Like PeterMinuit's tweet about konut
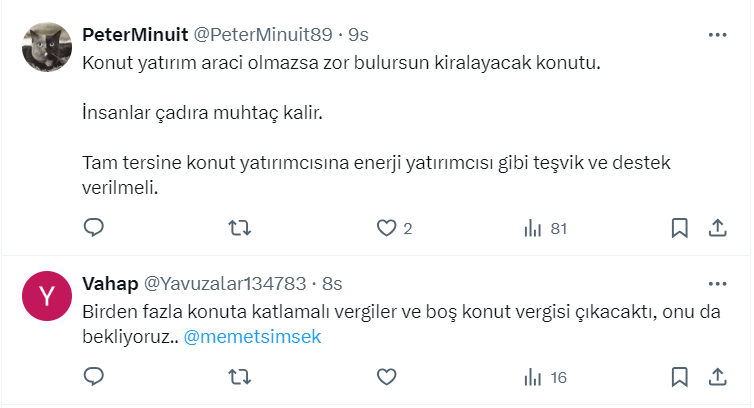This screenshot has height=408, width=754. 387,228
